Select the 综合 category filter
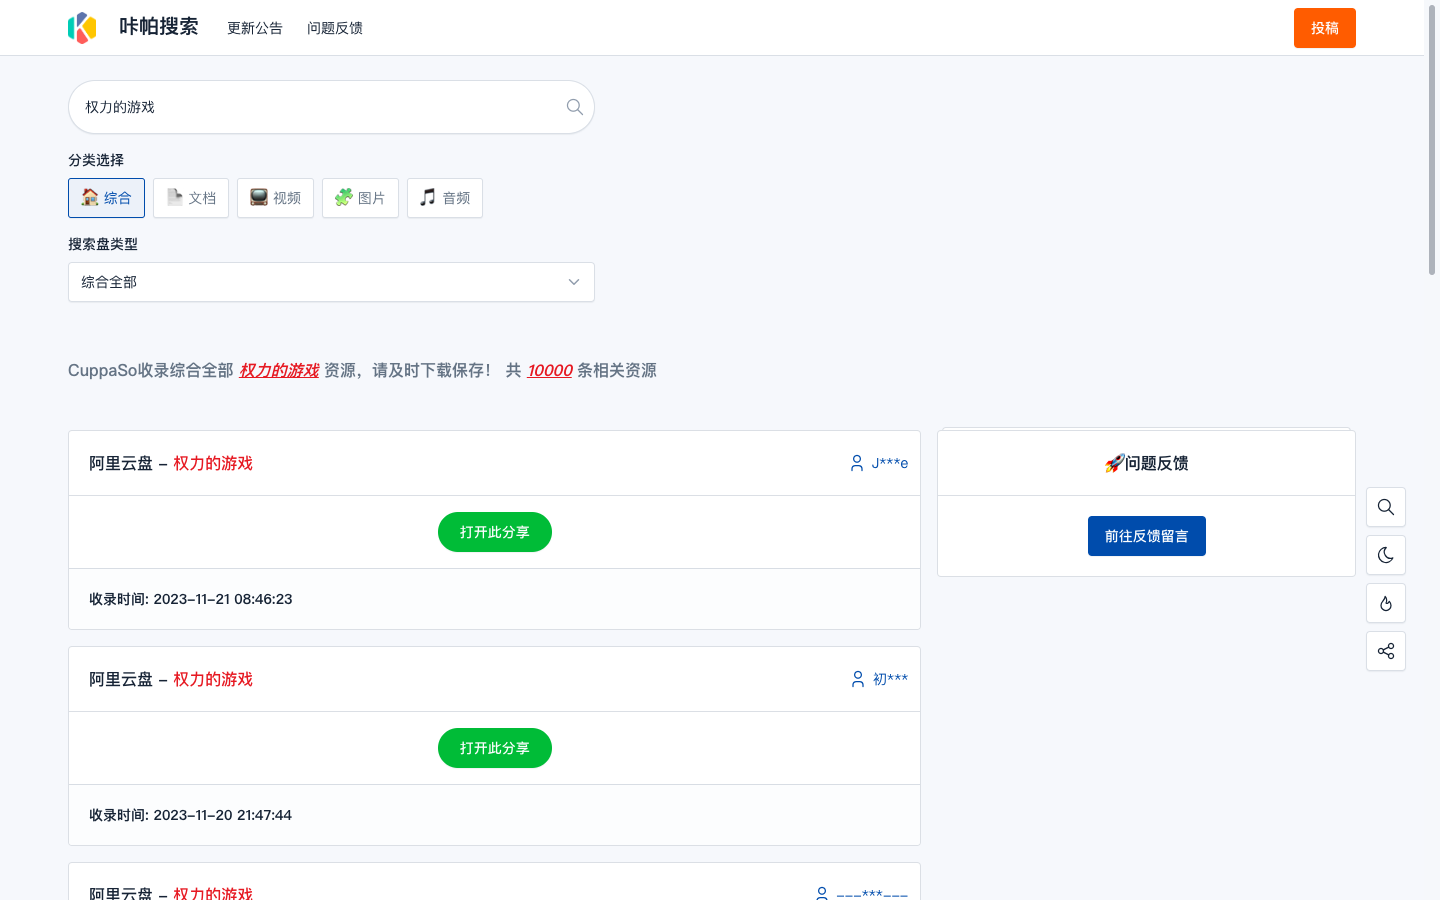The width and height of the screenshot is (1440, 900). (x=106, y=198)
